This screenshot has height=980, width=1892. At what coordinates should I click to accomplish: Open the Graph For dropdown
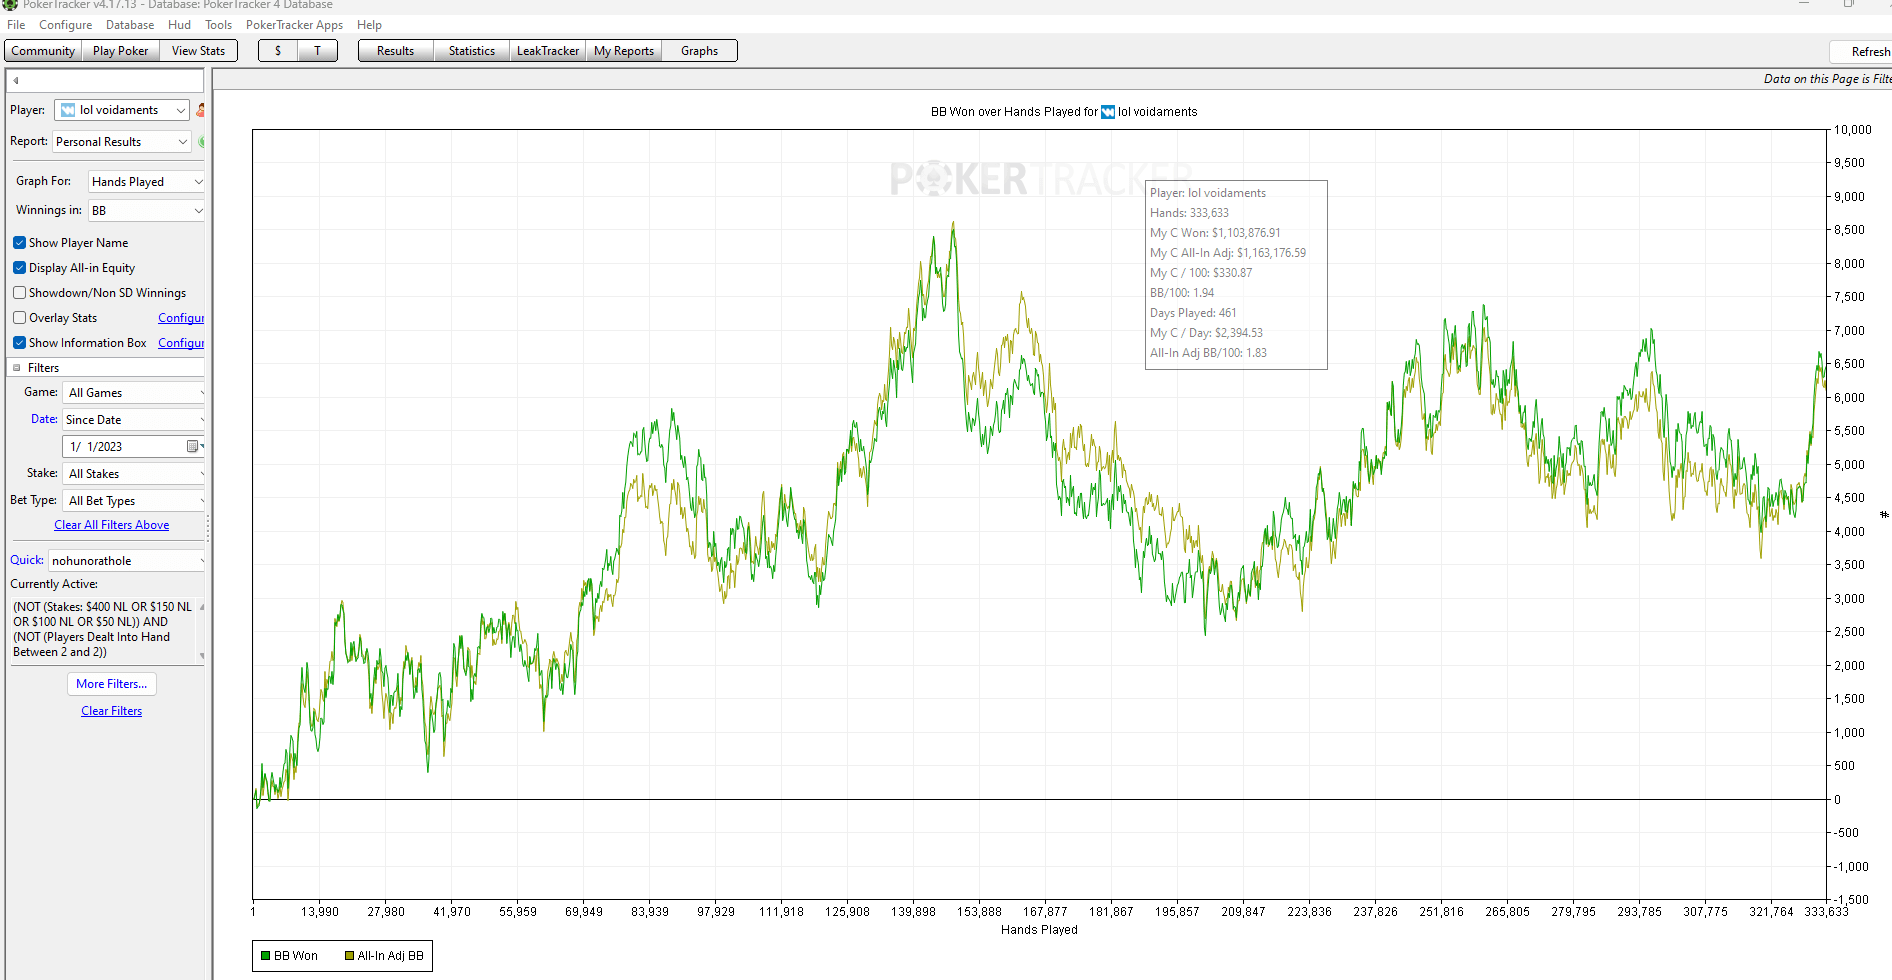tap(146, 182)
